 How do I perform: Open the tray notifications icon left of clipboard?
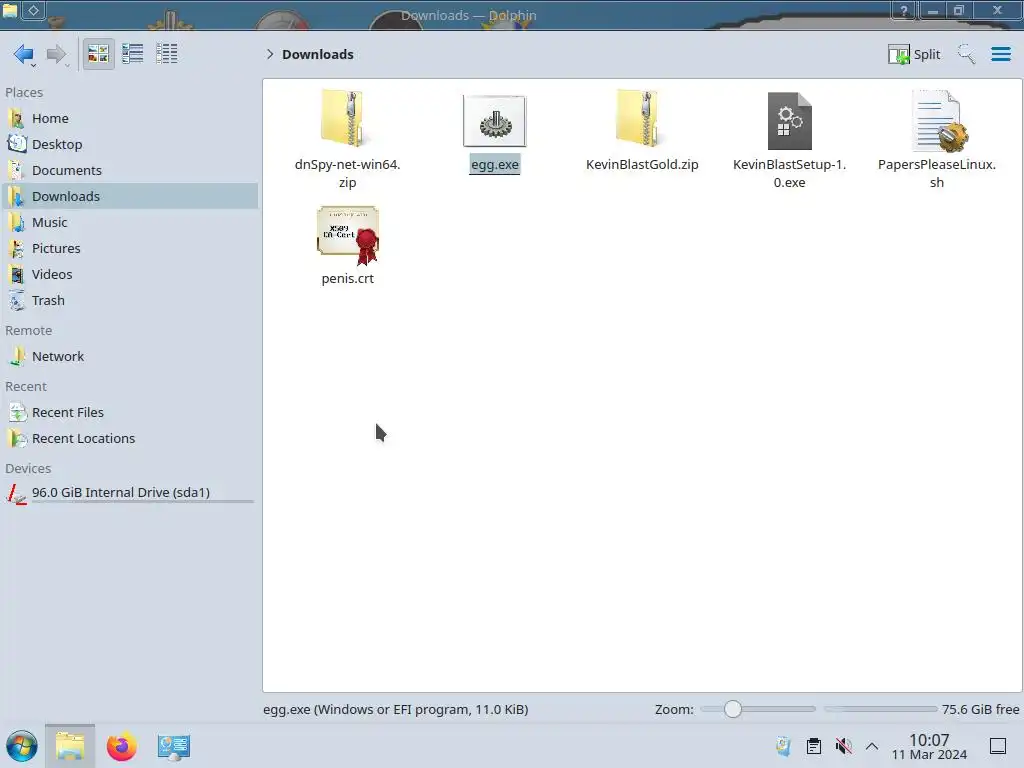coord(784,746)
